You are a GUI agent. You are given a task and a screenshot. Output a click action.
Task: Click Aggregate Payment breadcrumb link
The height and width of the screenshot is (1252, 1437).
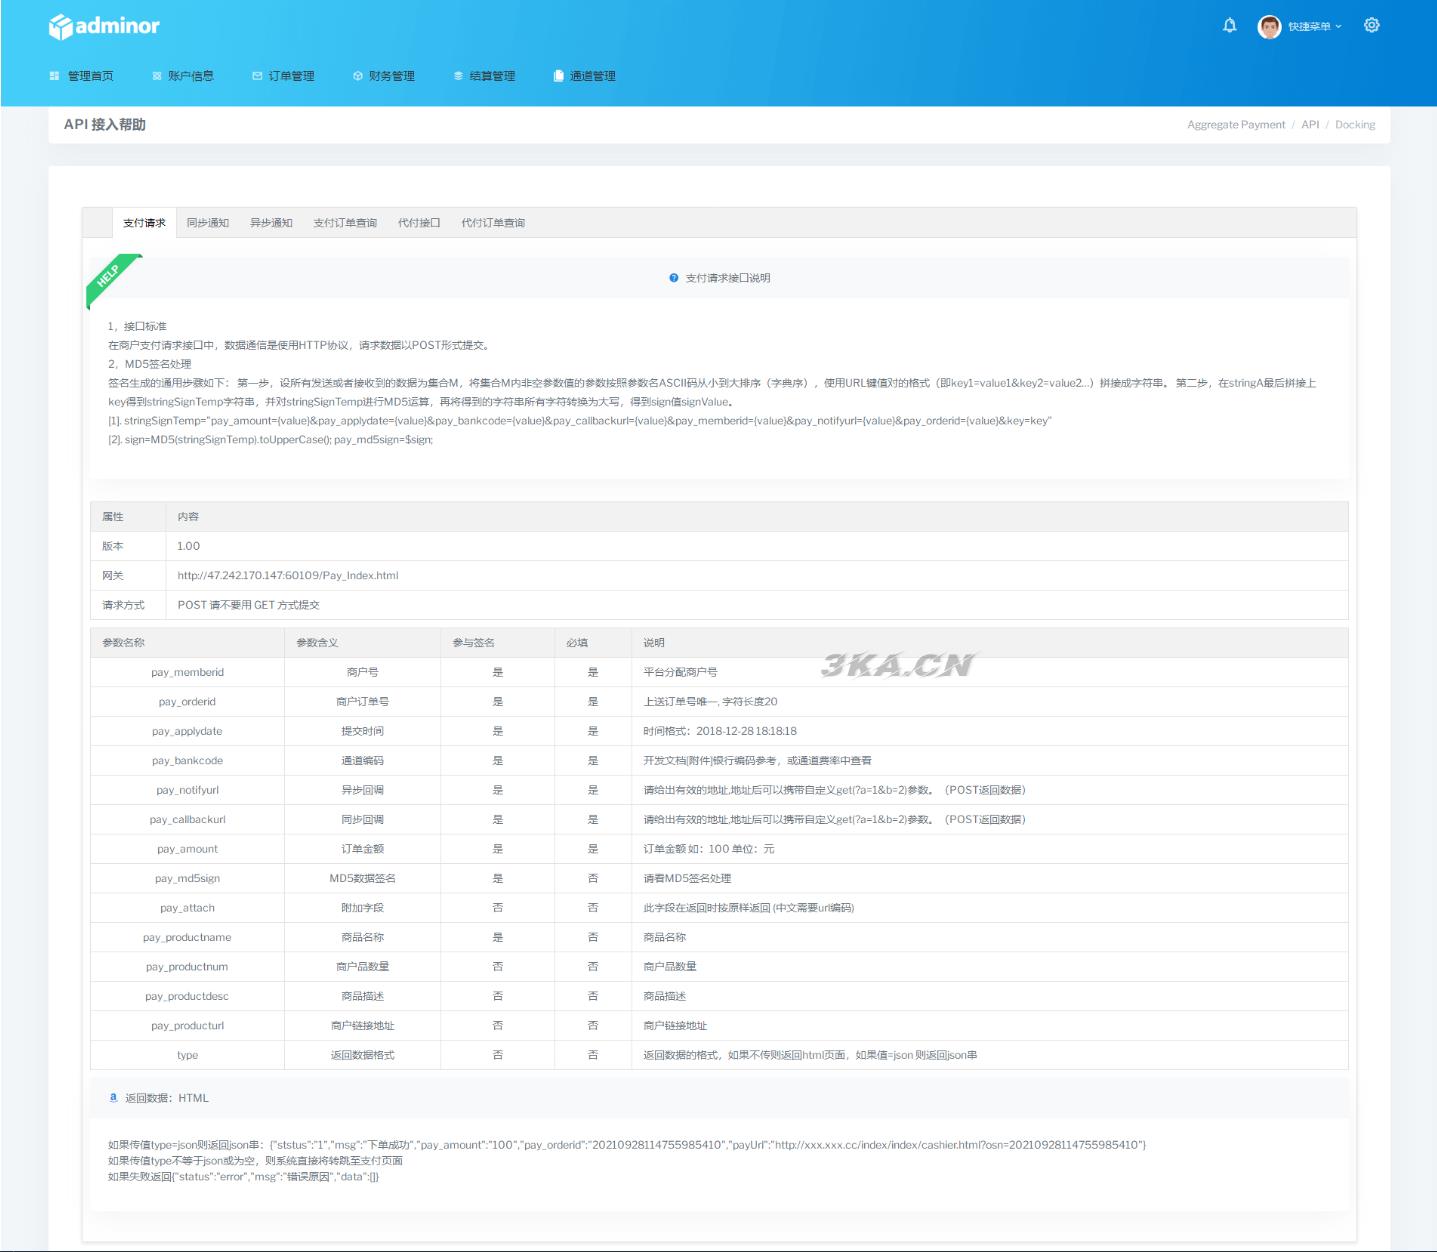[x=1236, y=125]
